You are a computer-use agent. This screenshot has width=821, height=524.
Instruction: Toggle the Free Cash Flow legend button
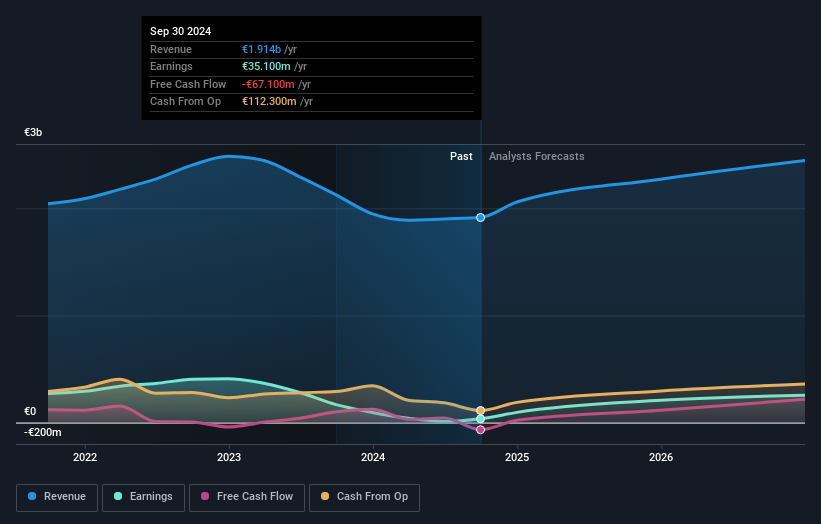[x=247, y=497]
